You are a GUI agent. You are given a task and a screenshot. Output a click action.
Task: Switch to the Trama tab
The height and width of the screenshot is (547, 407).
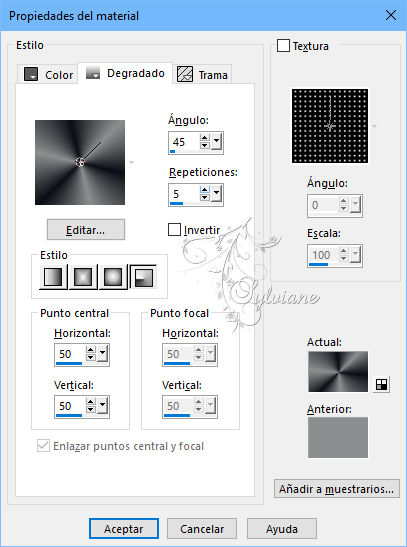coord(202,74)
